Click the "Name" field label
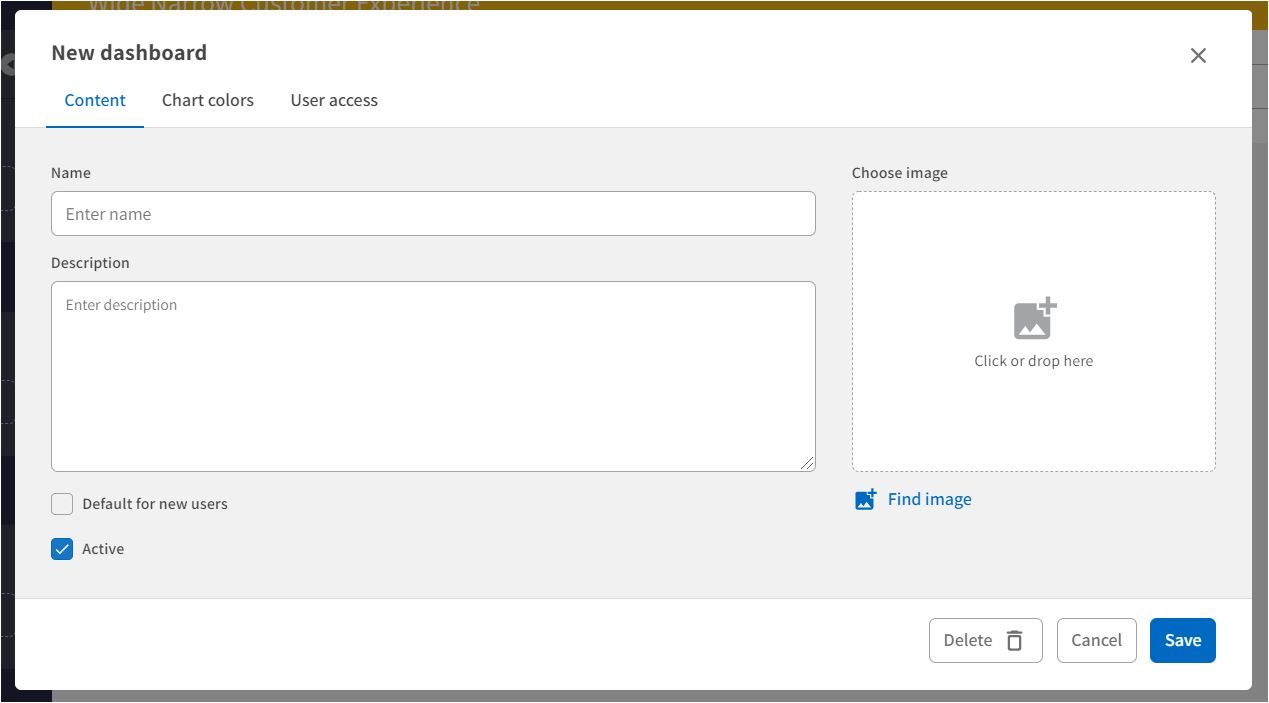Screen dimensions: 1269x703 point(71,173)
